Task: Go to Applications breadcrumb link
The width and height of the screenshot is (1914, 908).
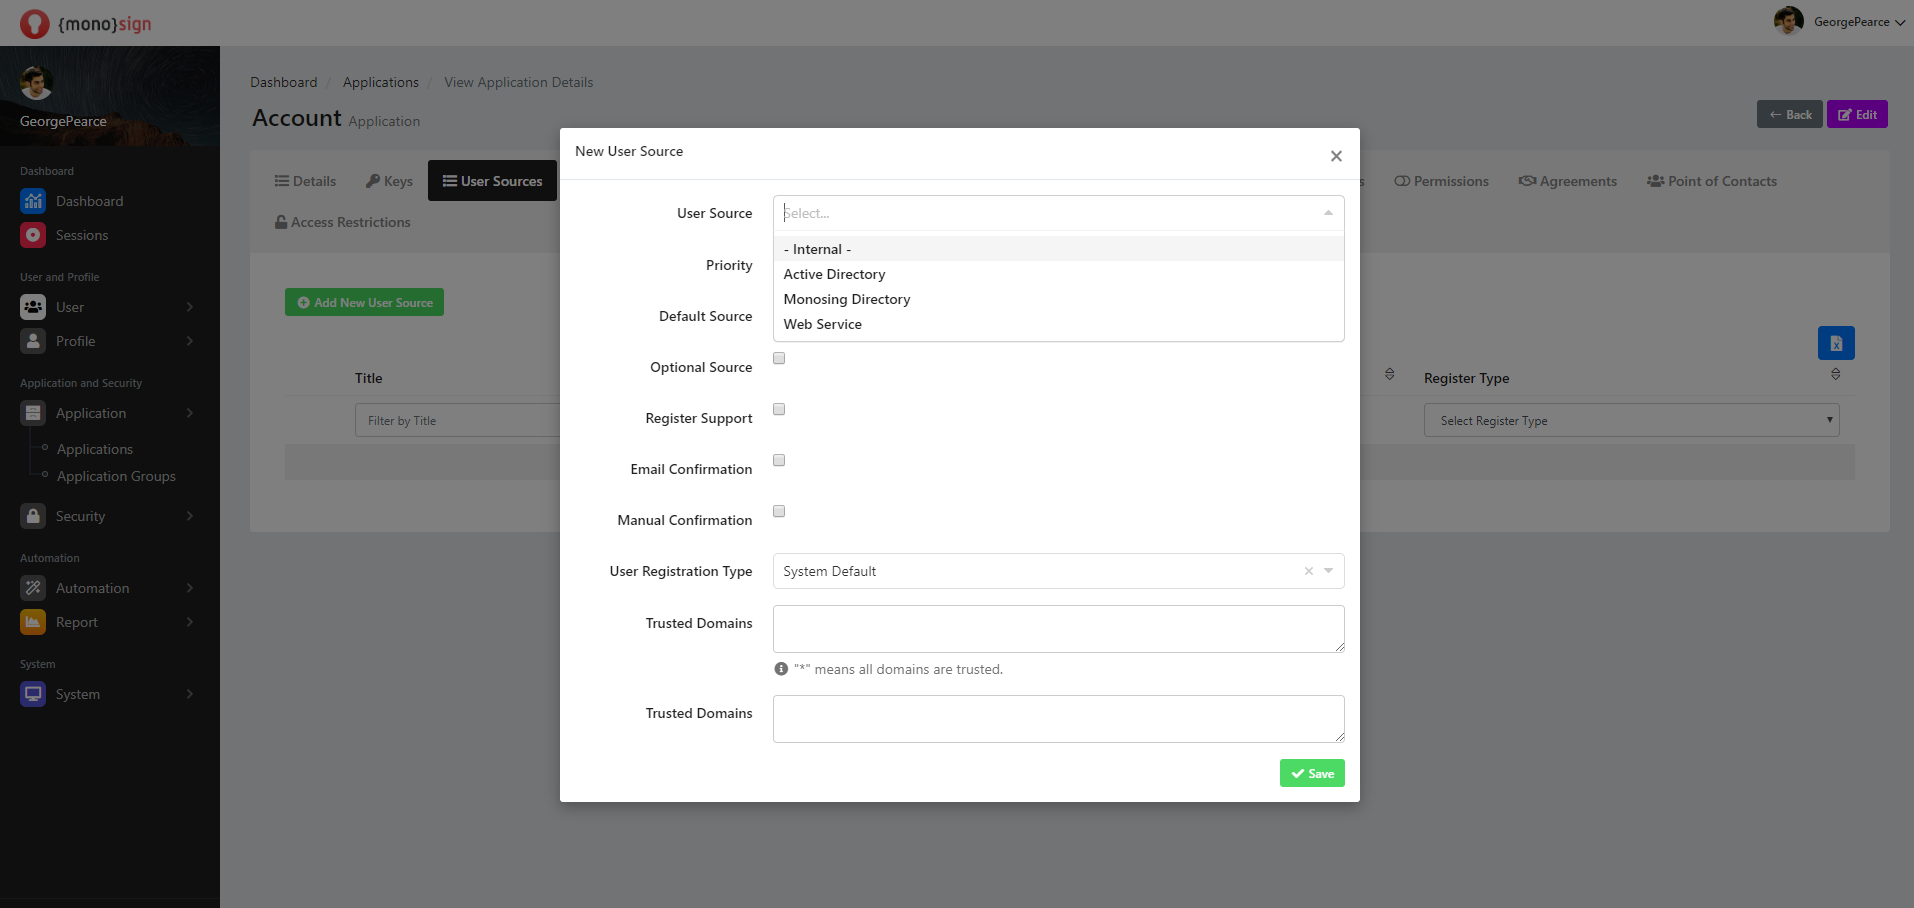Action: pos(381,82)
